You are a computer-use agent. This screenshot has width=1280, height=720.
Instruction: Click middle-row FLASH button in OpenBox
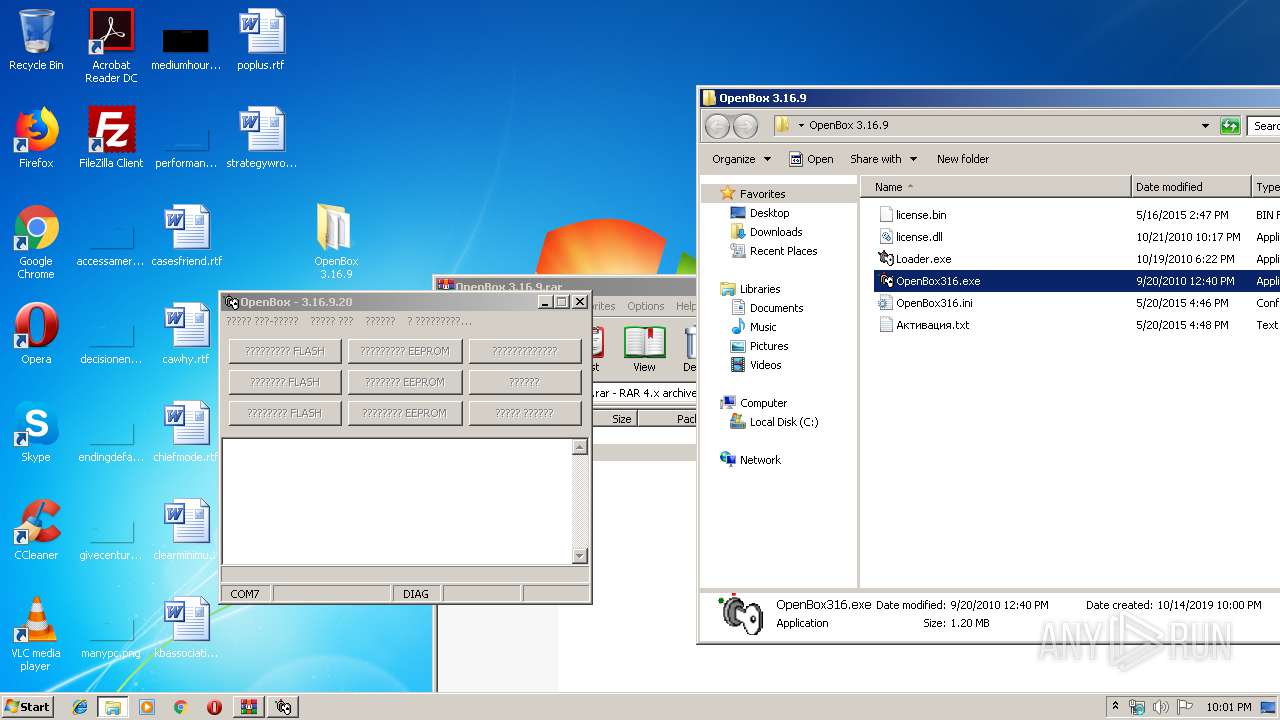click(x=285, y=382)
